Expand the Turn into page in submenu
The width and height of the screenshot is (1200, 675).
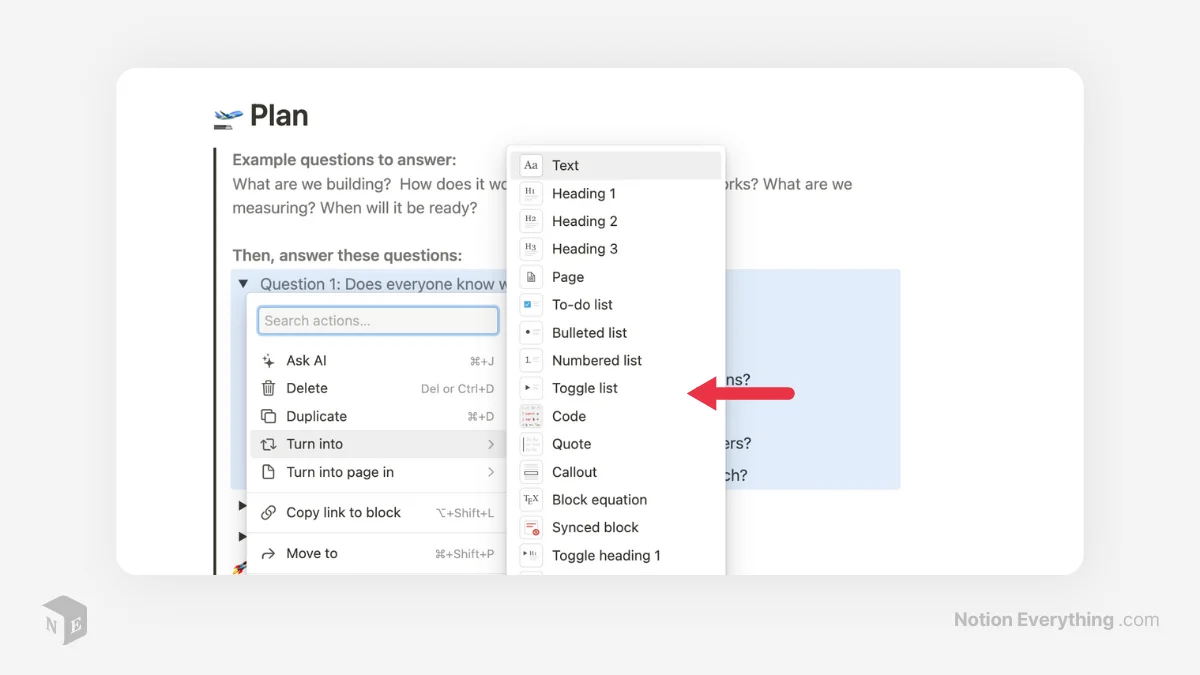491,471
